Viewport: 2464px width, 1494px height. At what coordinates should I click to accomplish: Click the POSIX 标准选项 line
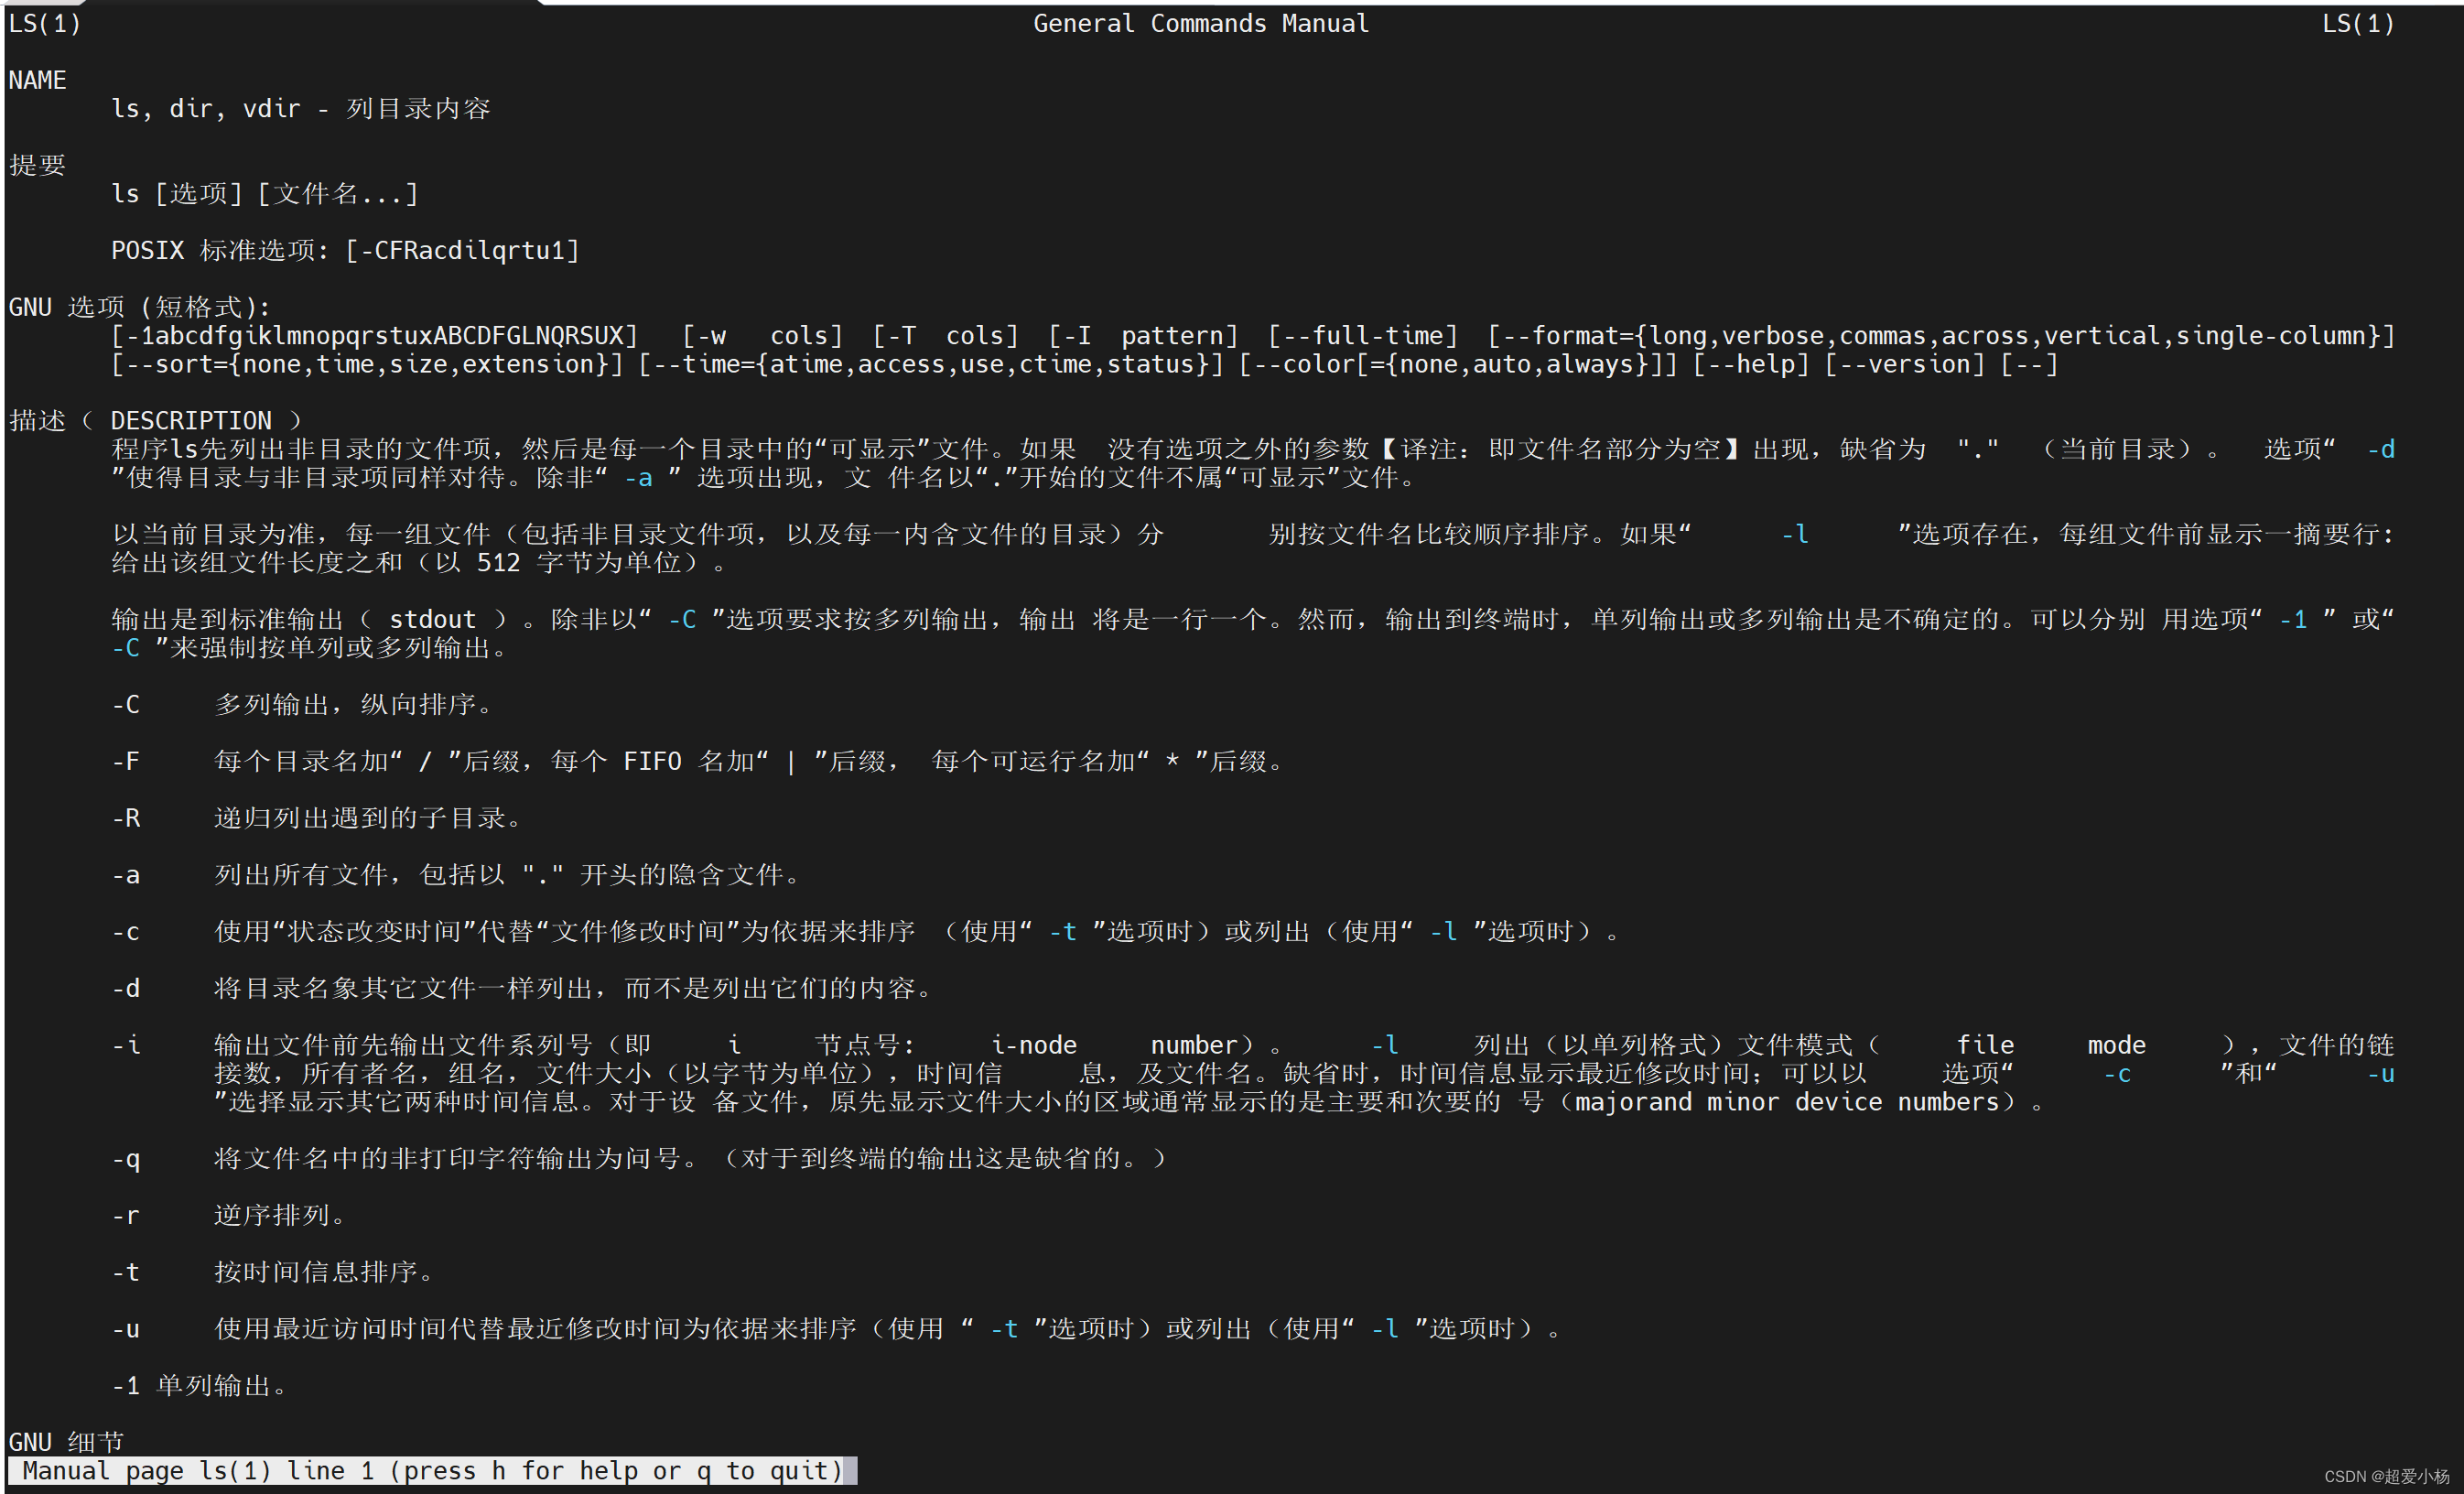point(345,250)
